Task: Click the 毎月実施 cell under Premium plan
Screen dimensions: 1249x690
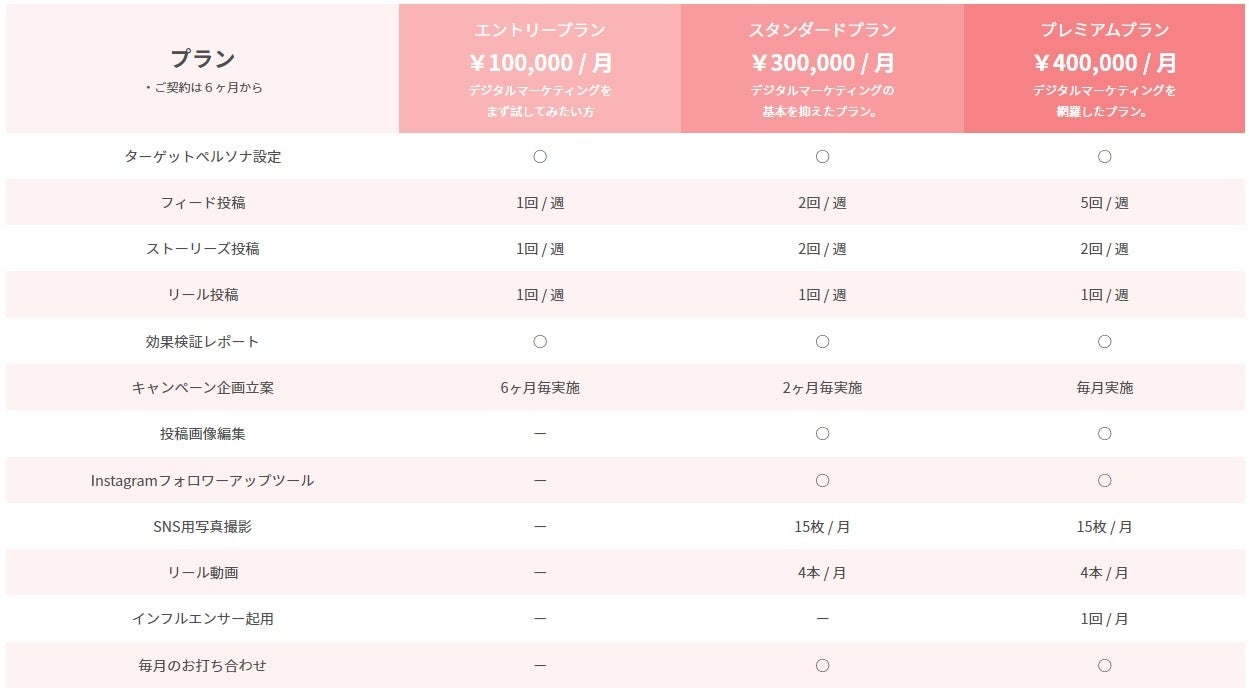Action: click(x=1104, y=388)
